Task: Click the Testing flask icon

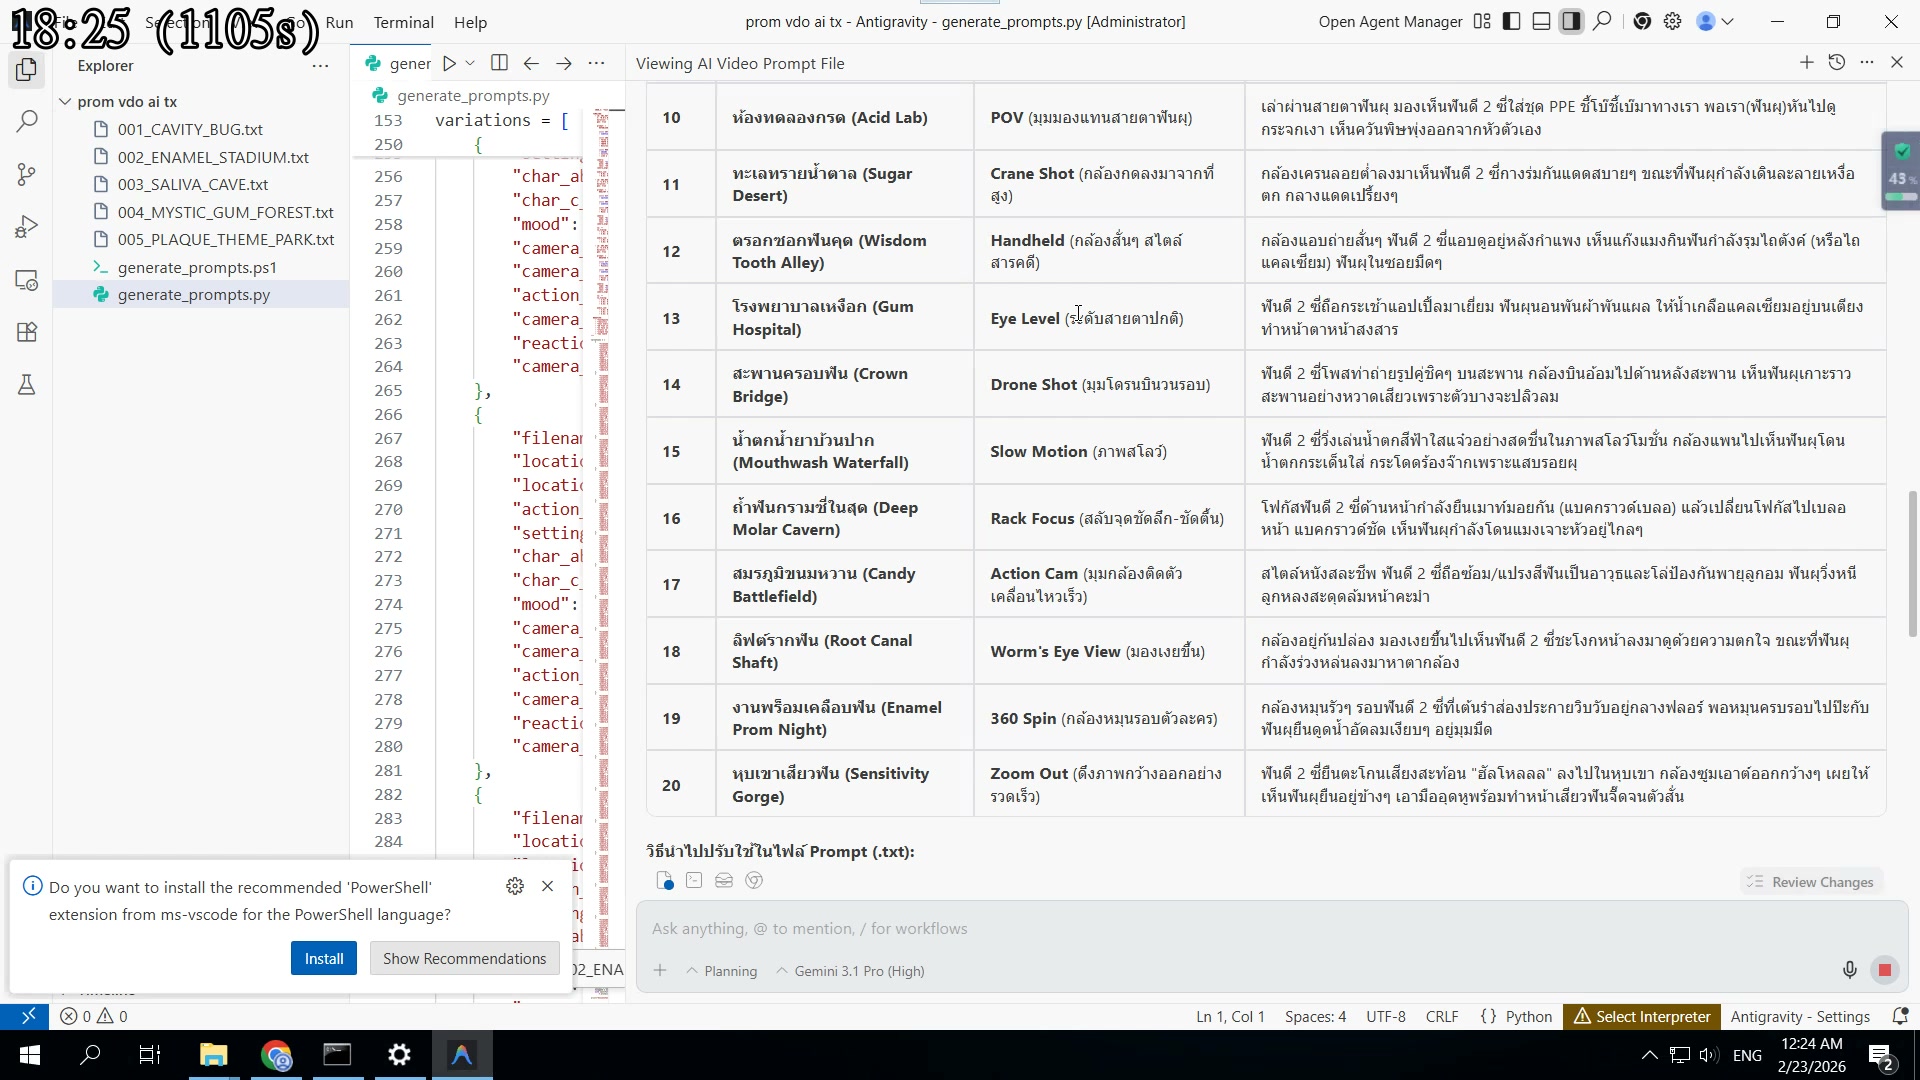Action: [x=27, y=385]
